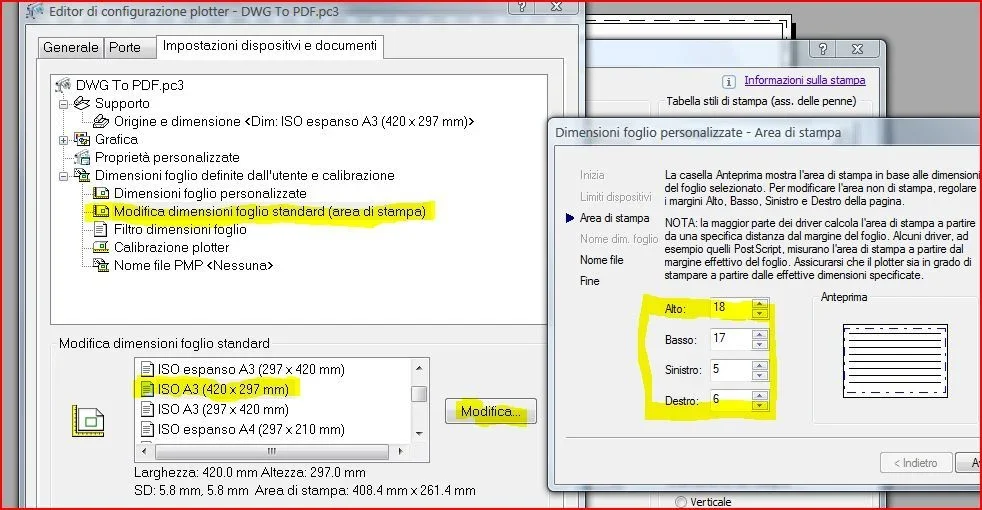Click the Basso margin input field

729,339
